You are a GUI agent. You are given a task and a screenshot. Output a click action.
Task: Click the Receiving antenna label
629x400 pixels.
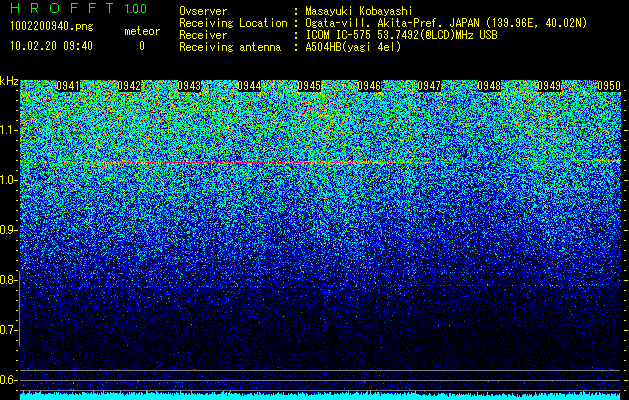(x=230, y=47)
